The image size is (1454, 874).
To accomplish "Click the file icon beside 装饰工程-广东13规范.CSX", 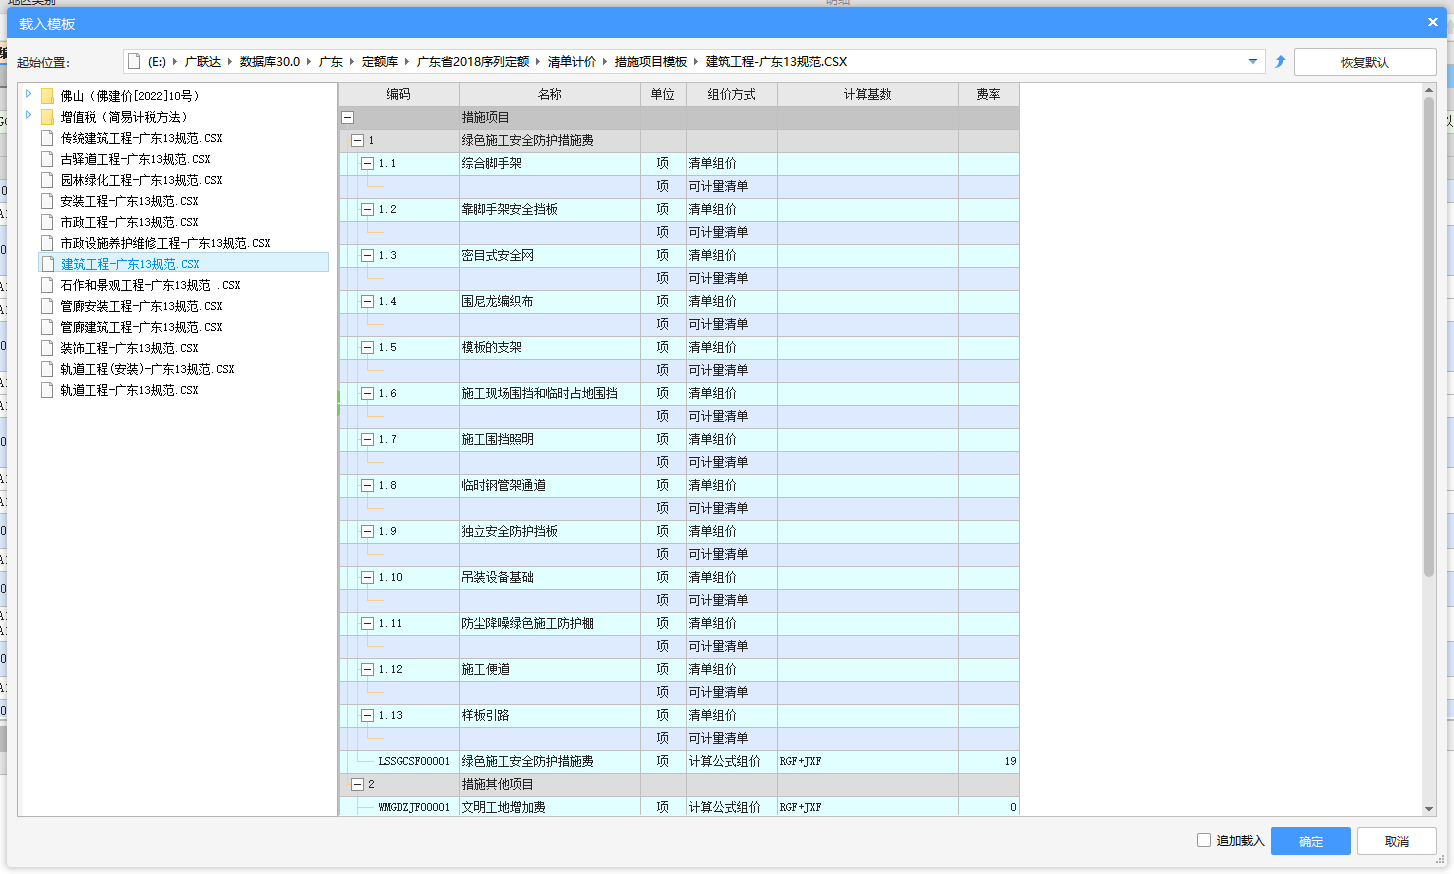I will click(47, 348).
